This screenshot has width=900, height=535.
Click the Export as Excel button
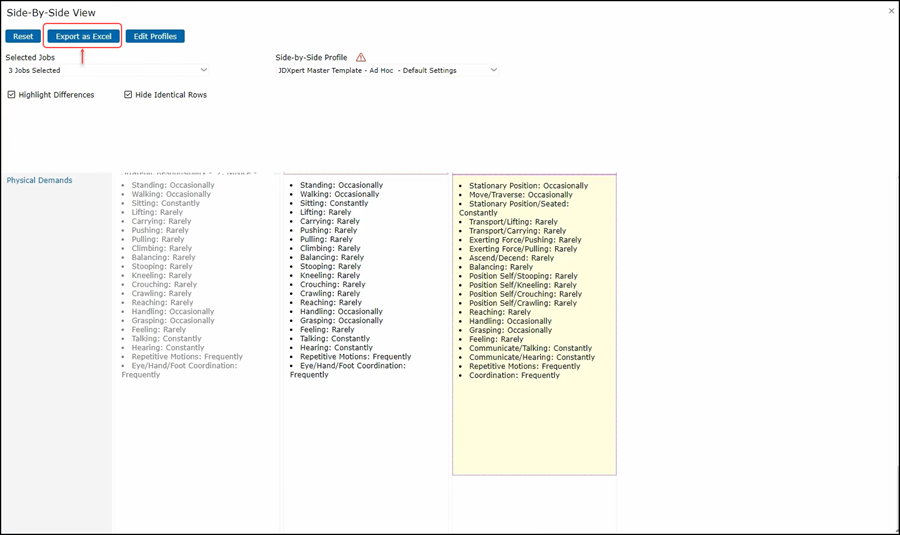point(83,36)
